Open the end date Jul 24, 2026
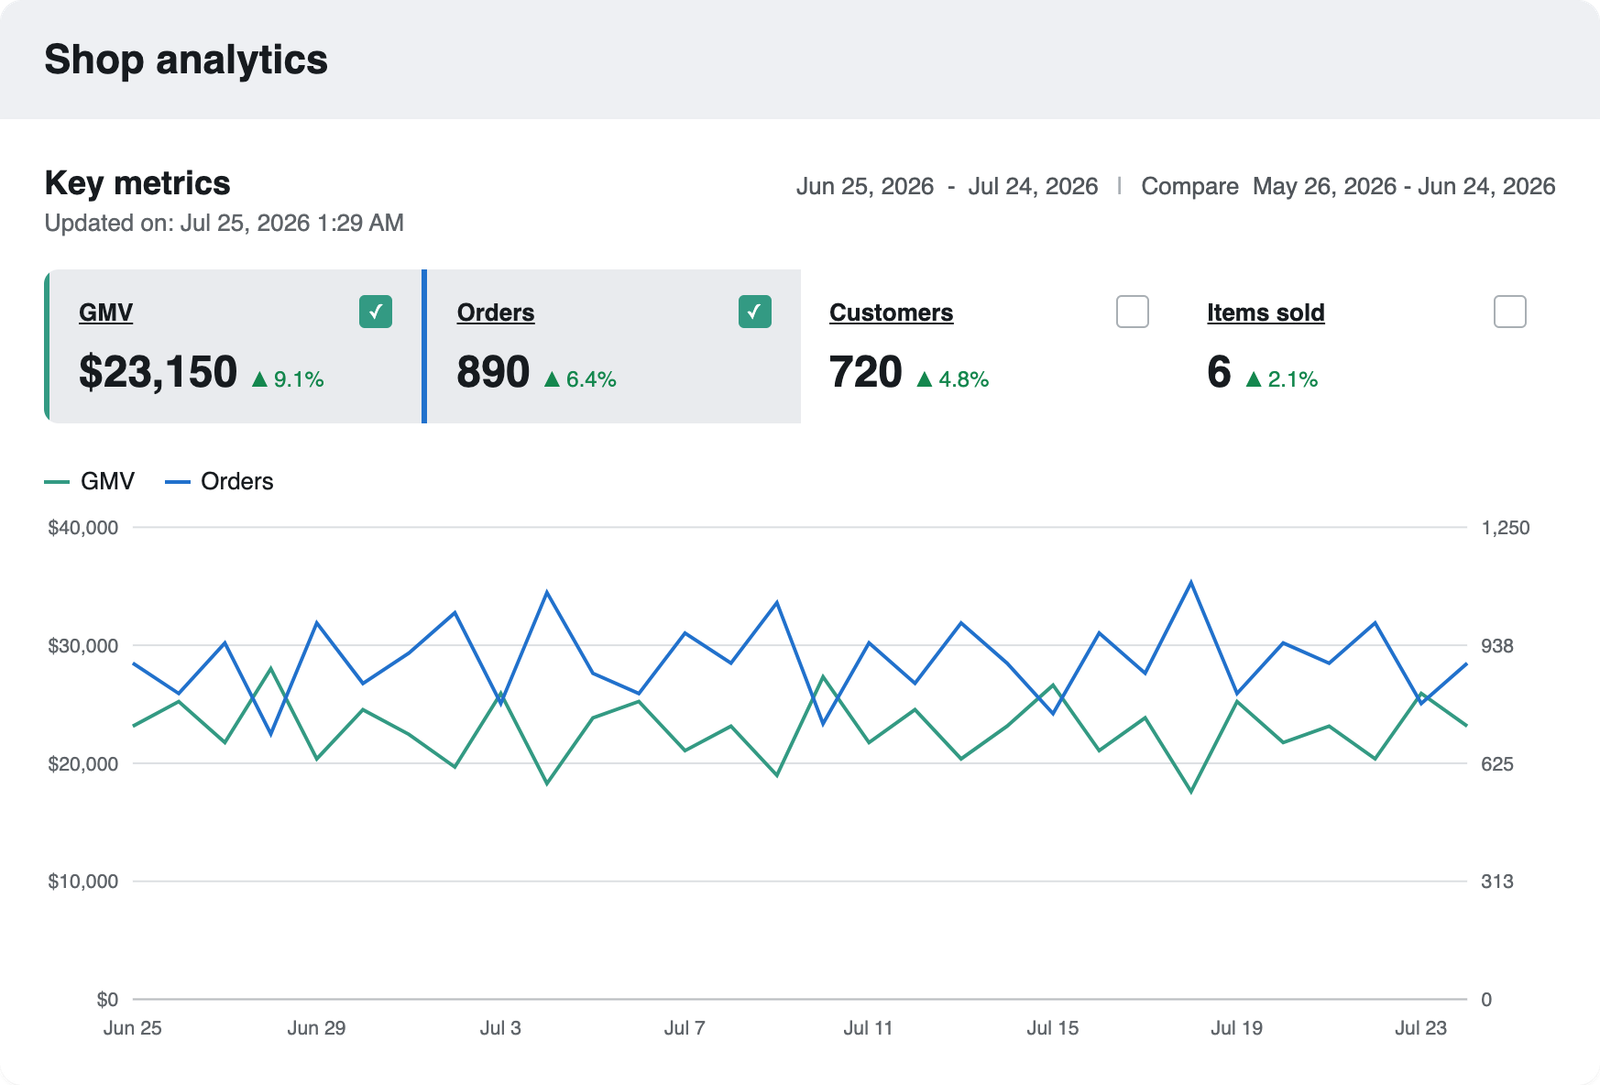 (x=1033, y=187)
